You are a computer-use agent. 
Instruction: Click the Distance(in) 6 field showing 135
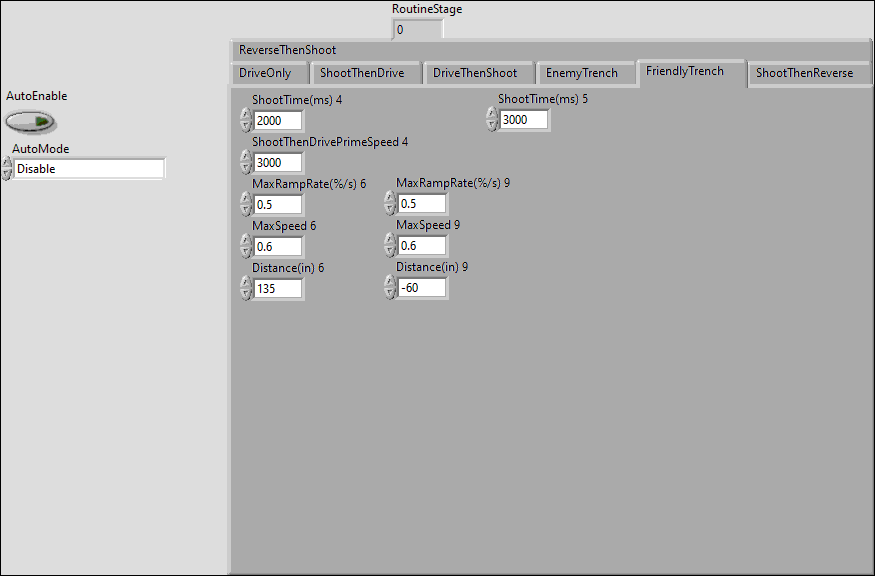[277, 288]
